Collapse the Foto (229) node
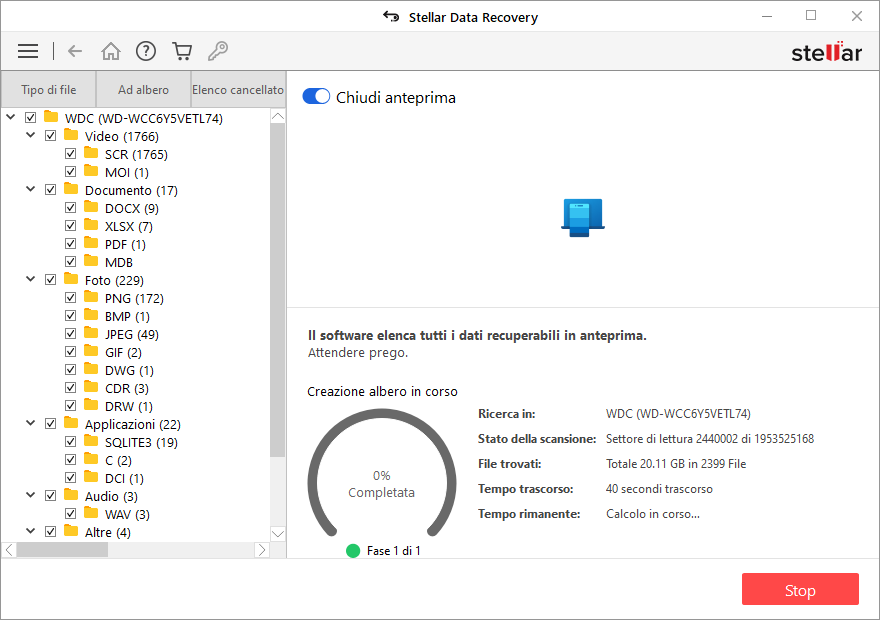Screen dimensions: 880x620 pos(31,278)
